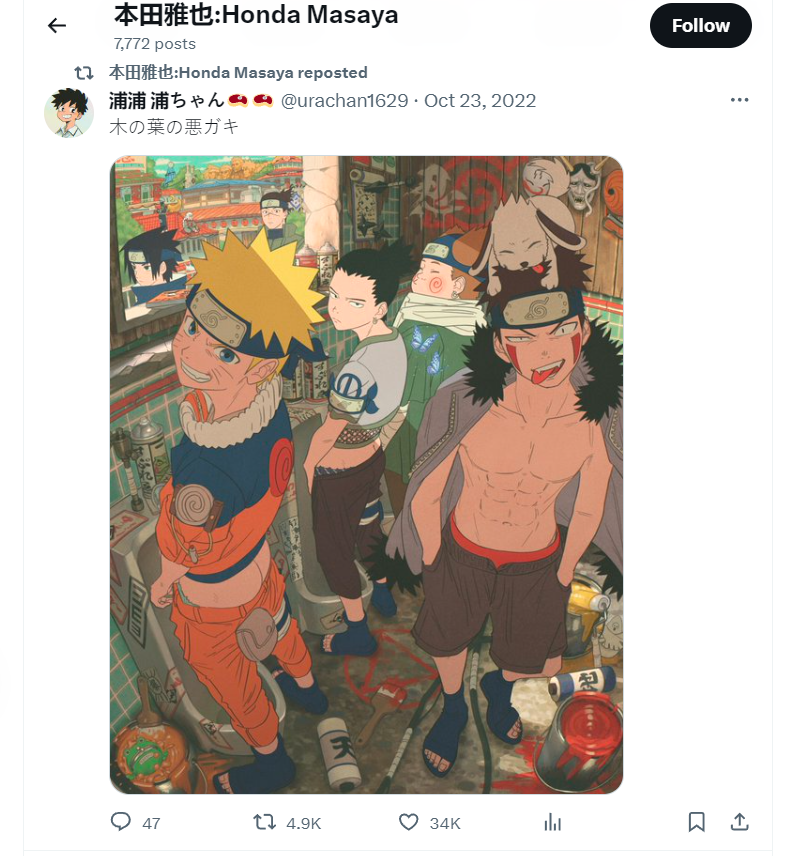View post analytics bar chart icon

coord(552,822)
